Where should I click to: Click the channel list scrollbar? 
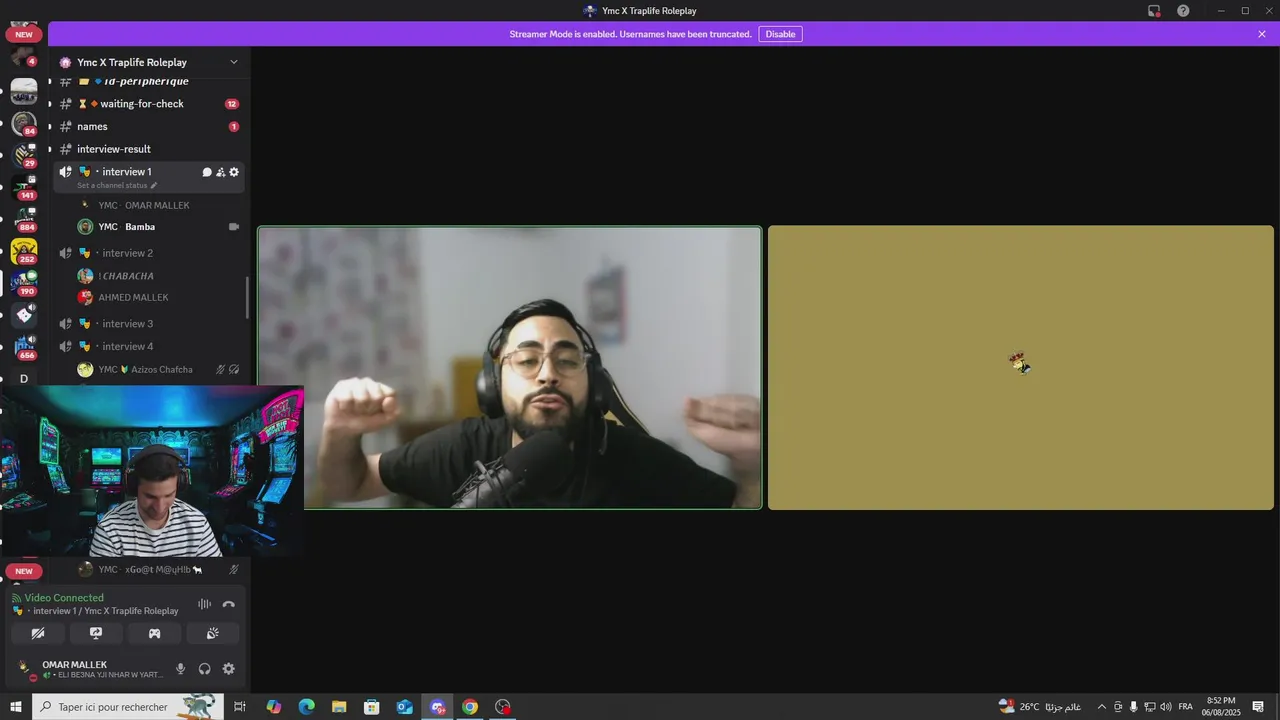pos(247,298)
